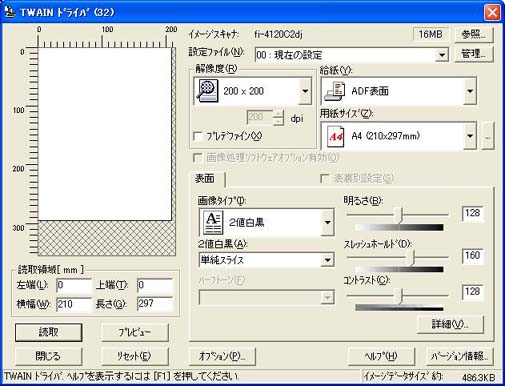Click the small button next to paper size
The image size is (505, 386).
(488, 136)
